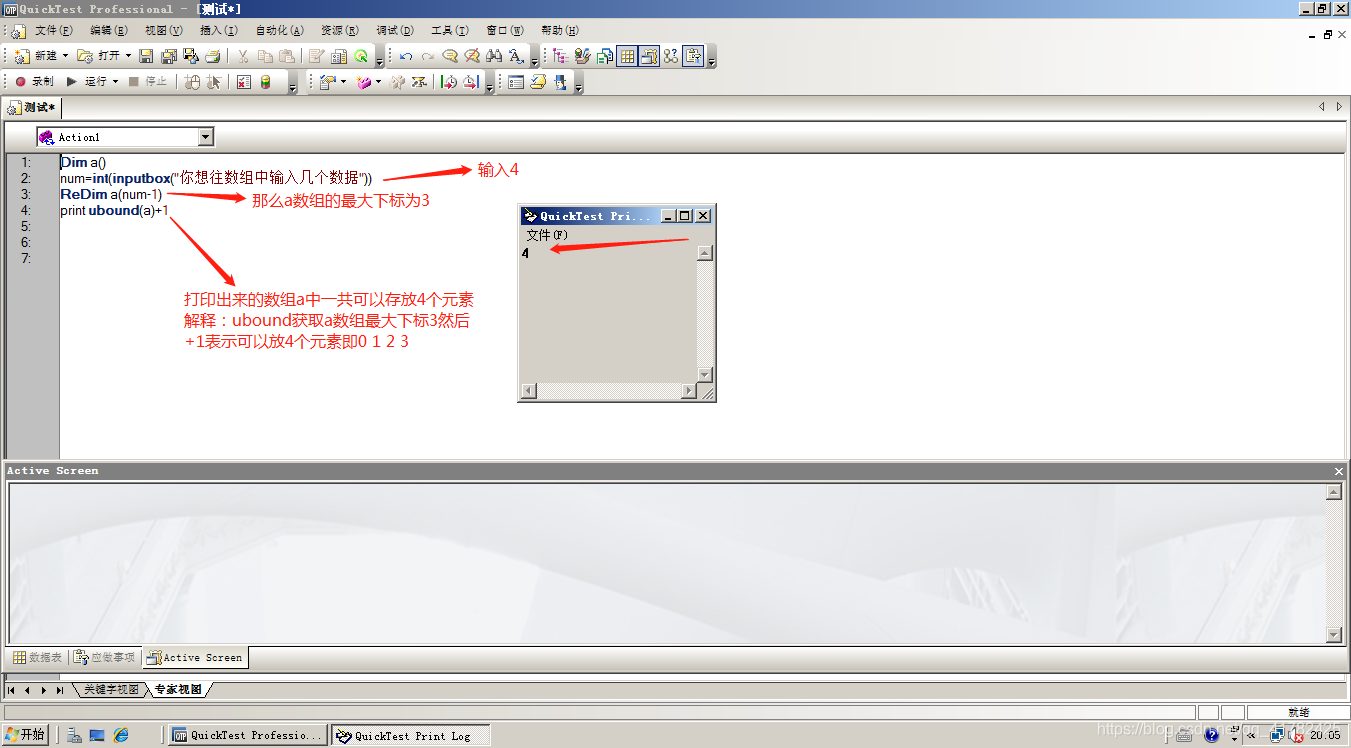Select the 测试* document tab

pos(32,107)
